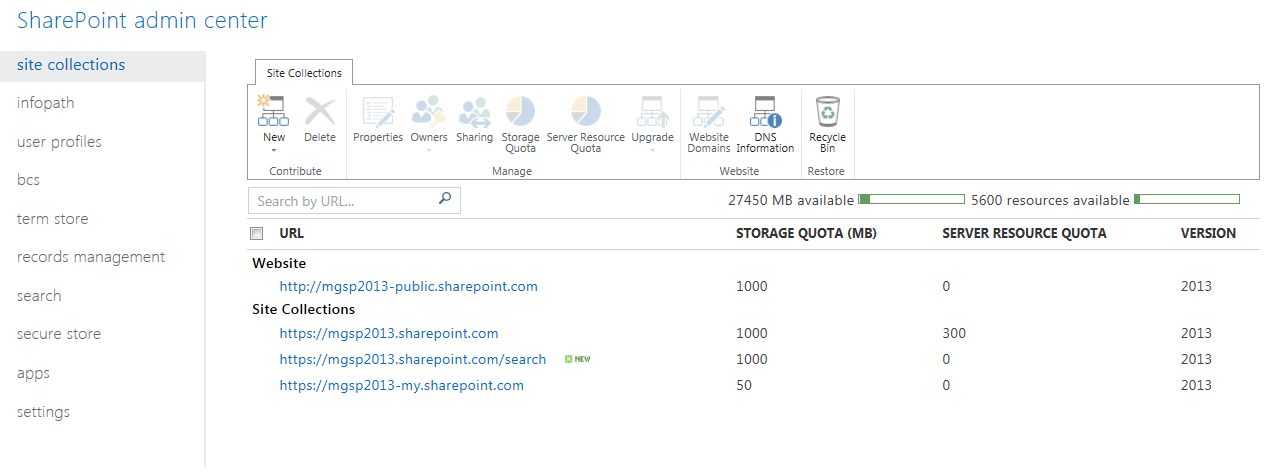This screenshot has height=472, width=1275.
Task: Click the URL column header
Action: click(x=292, y=233)
